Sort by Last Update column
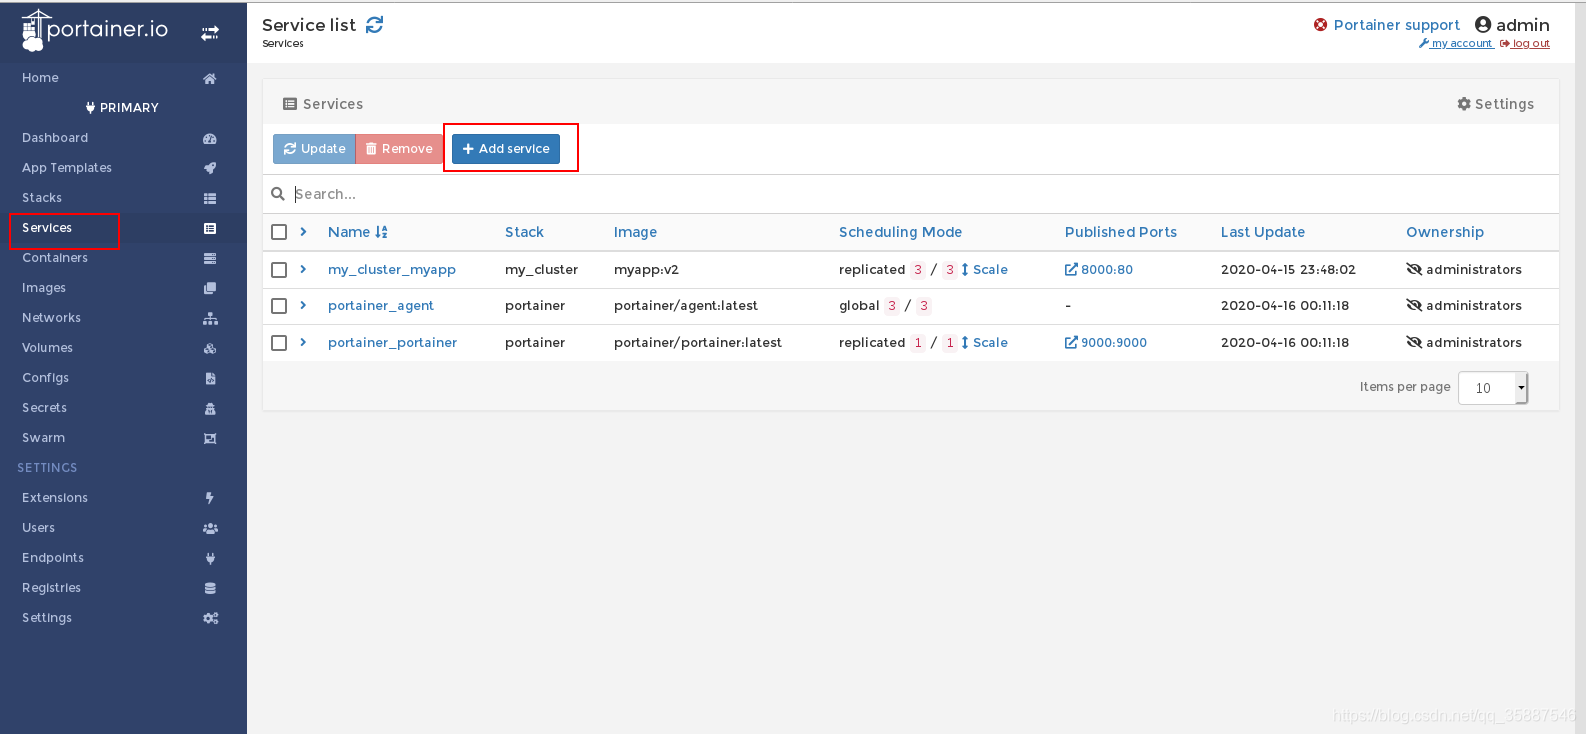 pyautogui.click(x=1263, y=232)
